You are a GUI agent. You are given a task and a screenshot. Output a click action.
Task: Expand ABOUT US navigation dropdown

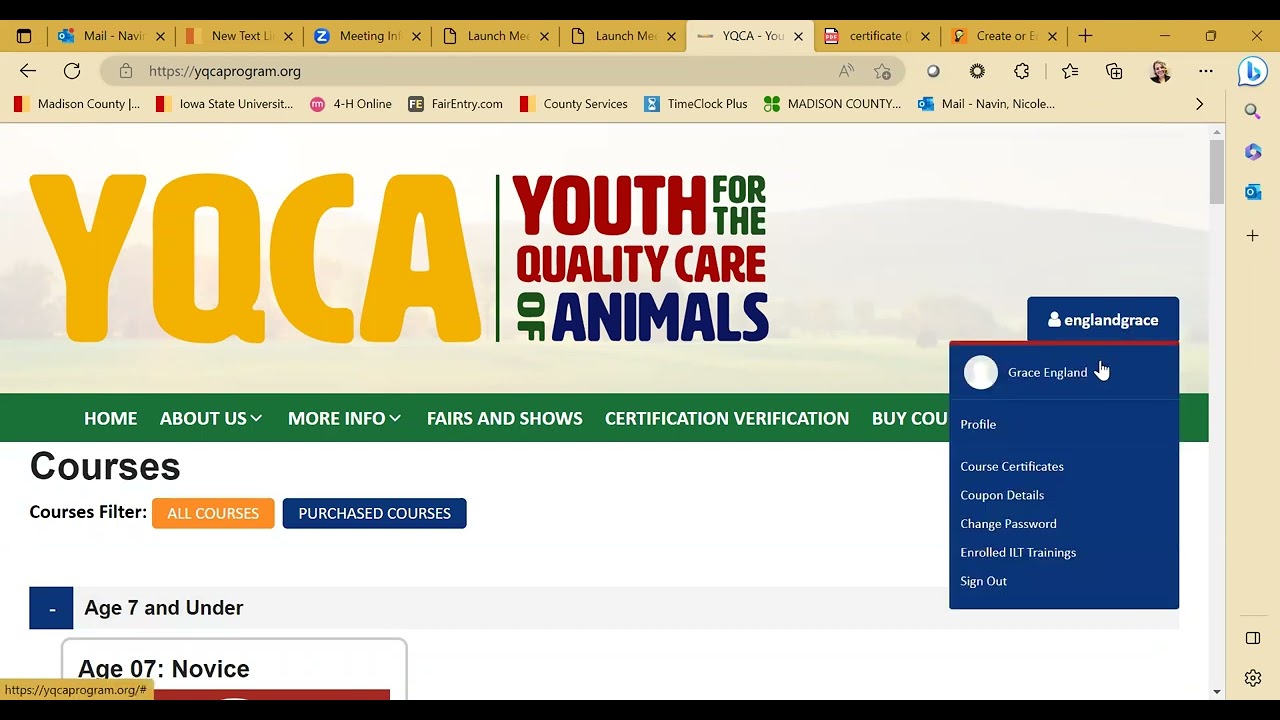[x=211, y=418]
